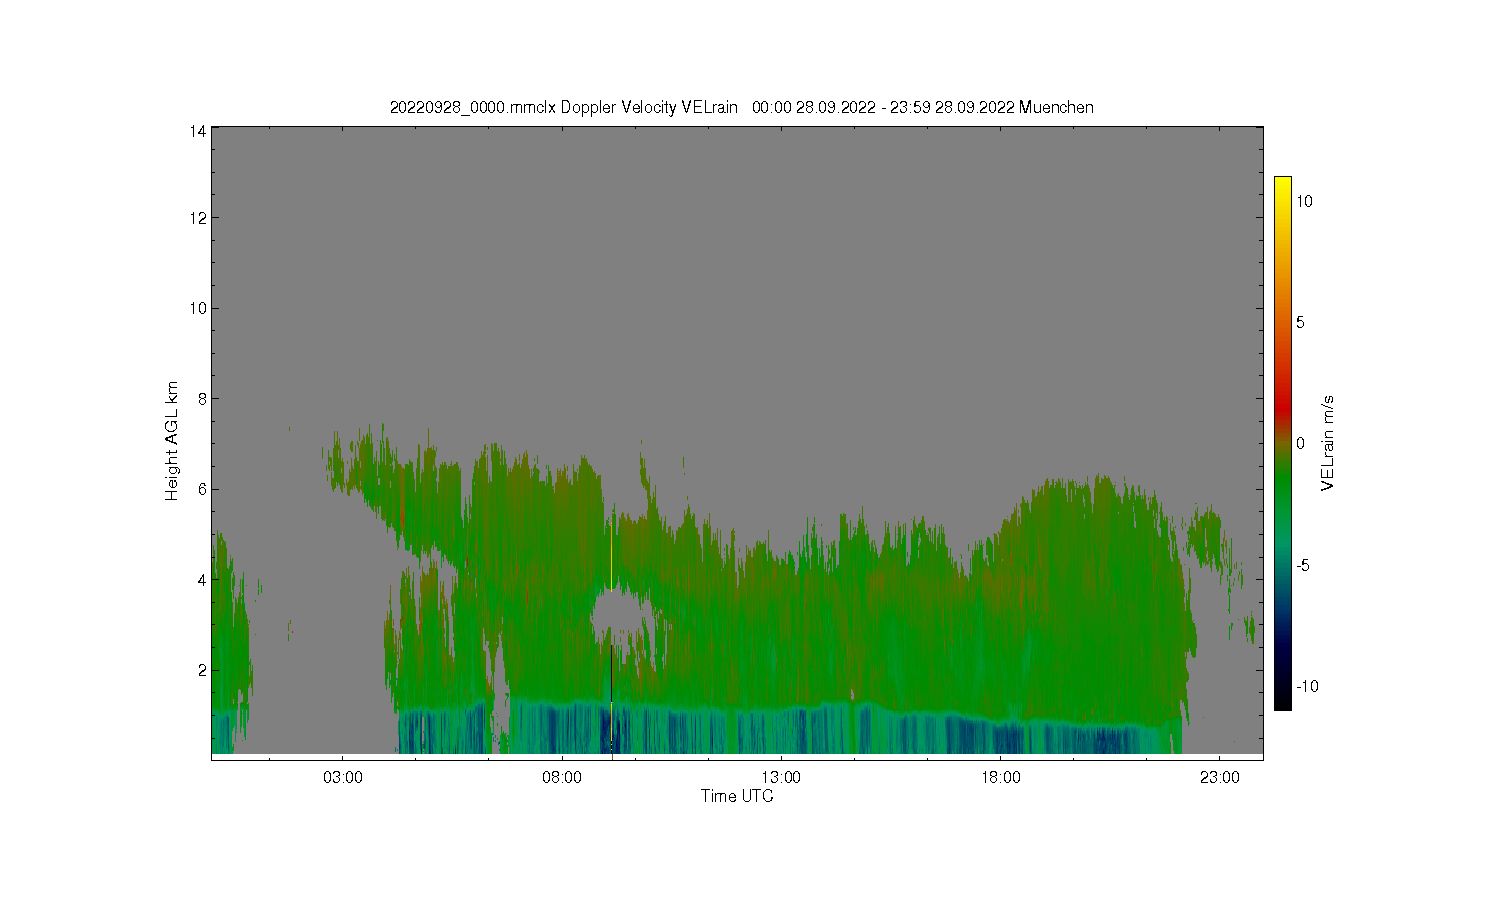Click the black bottom of the colorbar

(x=1283, y=702)
